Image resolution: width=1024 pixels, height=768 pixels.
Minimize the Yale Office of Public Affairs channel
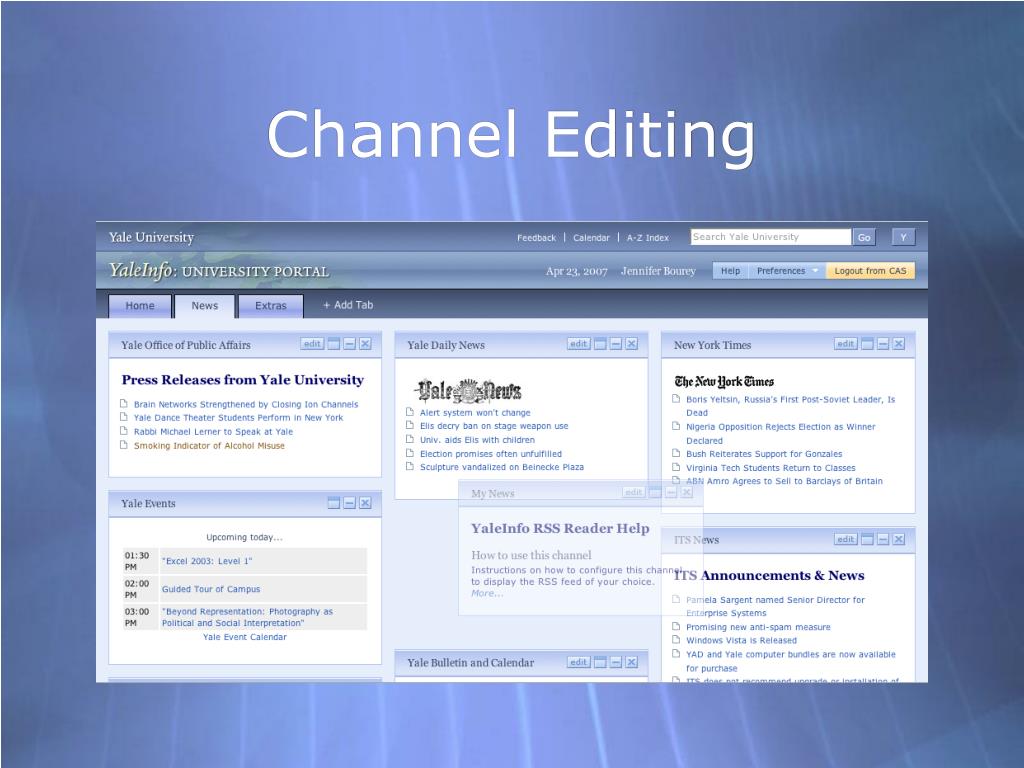(x=349, y=344)
